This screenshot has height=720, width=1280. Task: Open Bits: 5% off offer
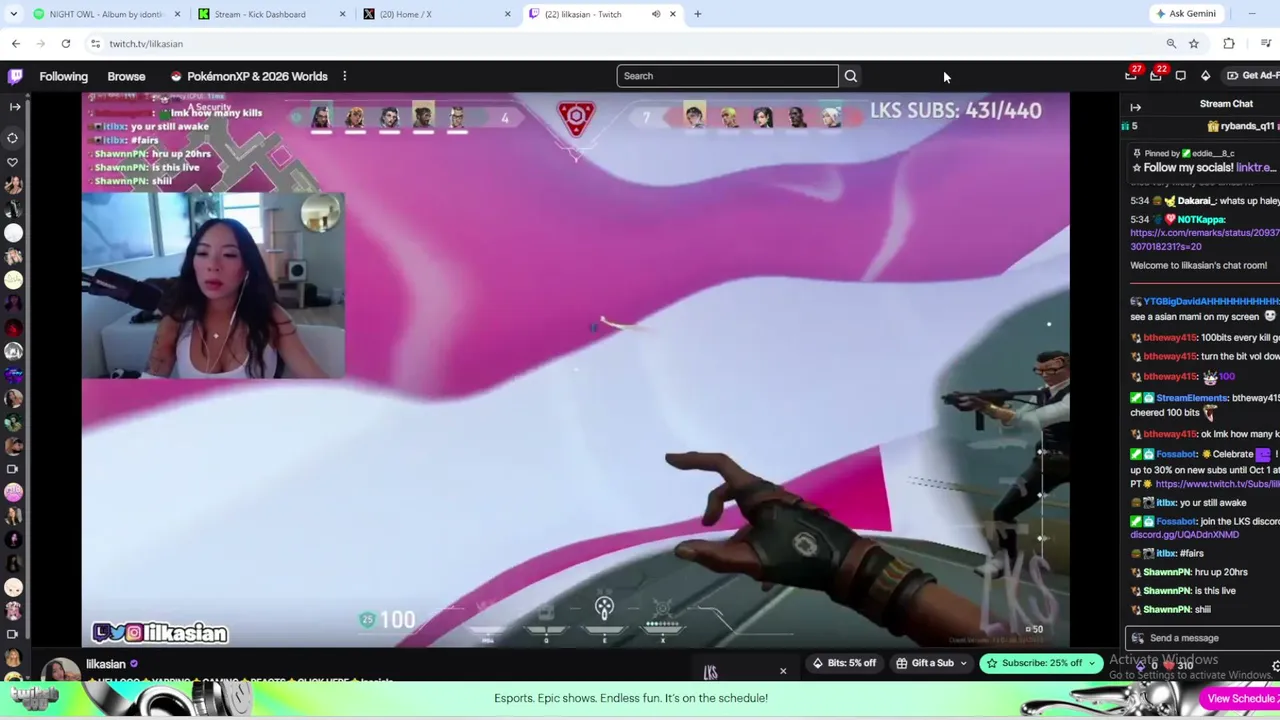pos(844,663)
